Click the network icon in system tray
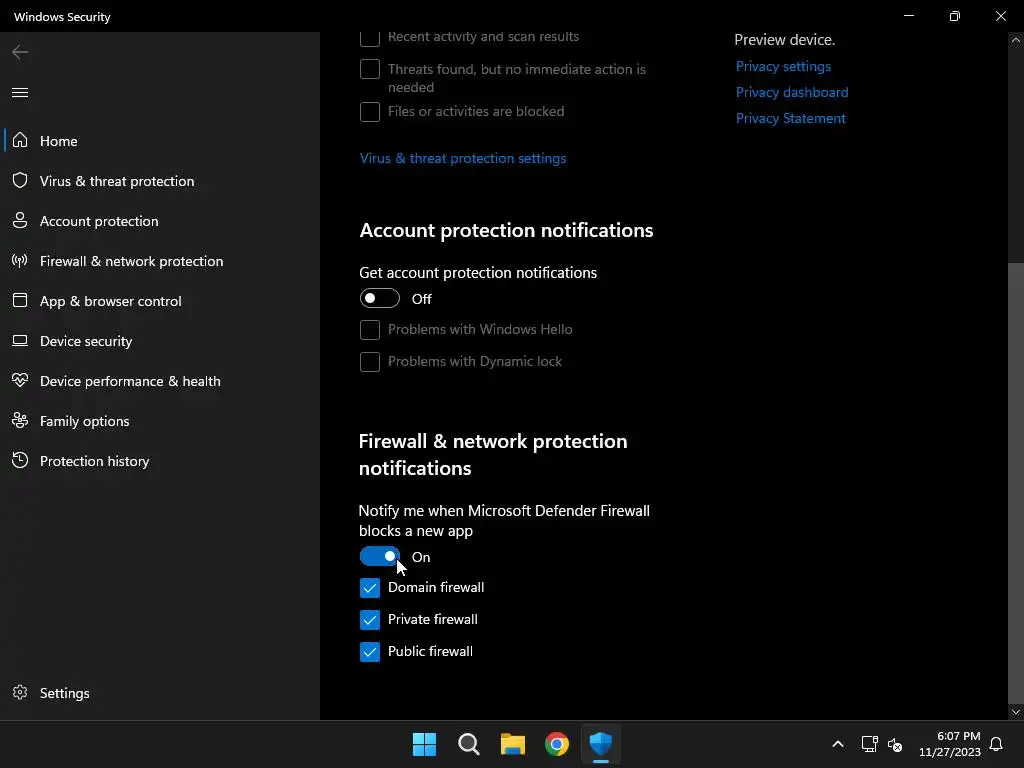The width and height of the screenshot is (1024, 768). [x=869, y=744]
